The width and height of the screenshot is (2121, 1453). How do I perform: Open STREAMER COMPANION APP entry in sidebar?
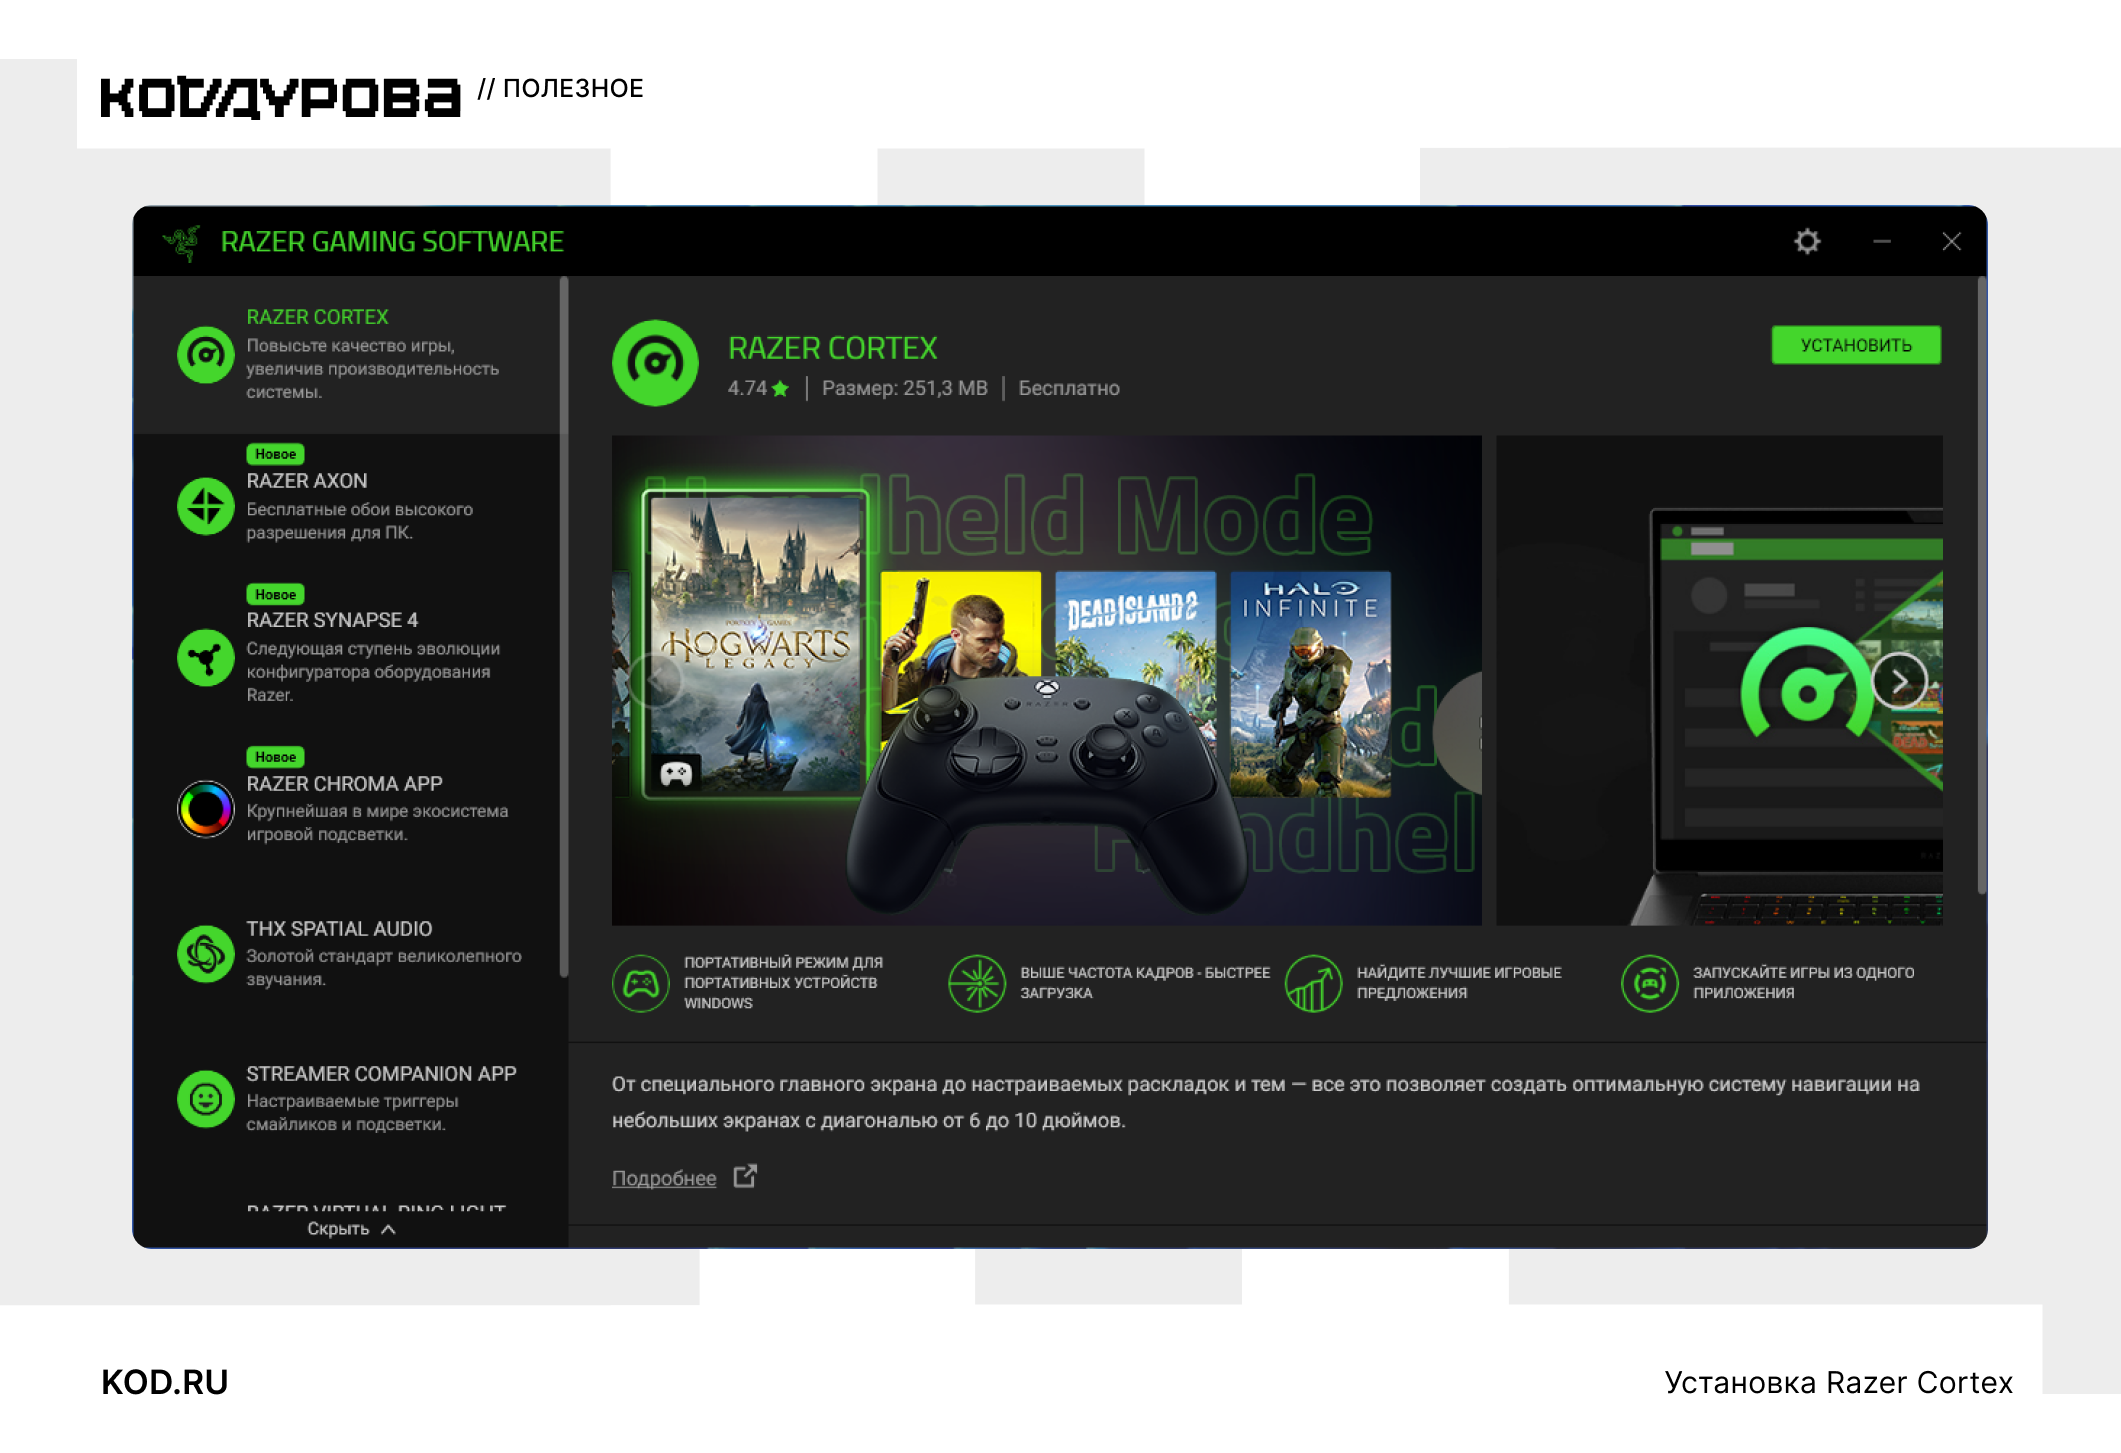click(x=350, y=1098)
